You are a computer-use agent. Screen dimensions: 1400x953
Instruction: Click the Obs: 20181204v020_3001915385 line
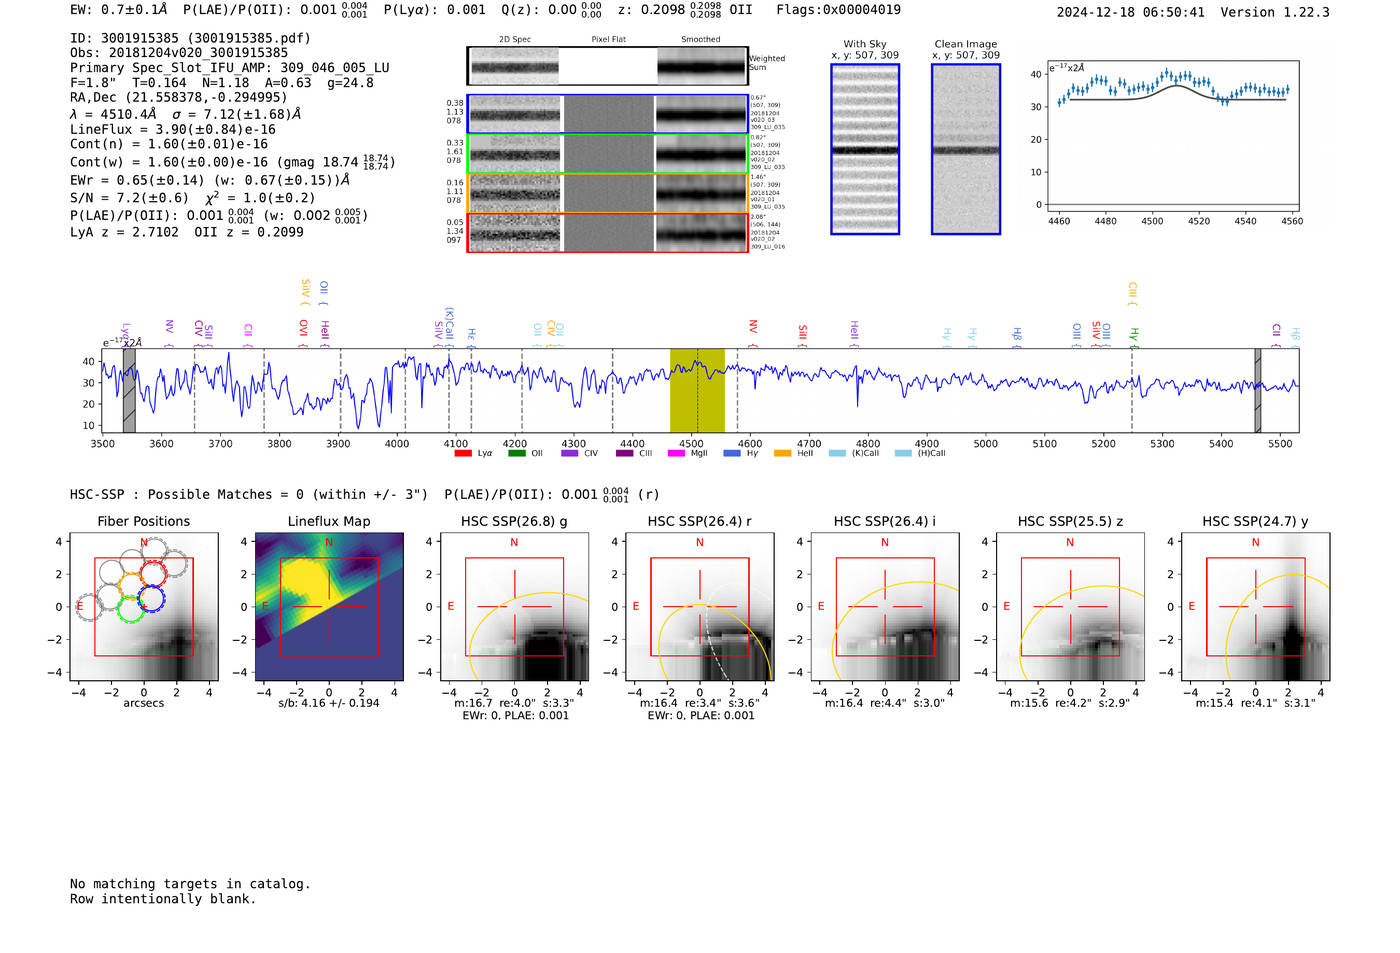point(179,53)
